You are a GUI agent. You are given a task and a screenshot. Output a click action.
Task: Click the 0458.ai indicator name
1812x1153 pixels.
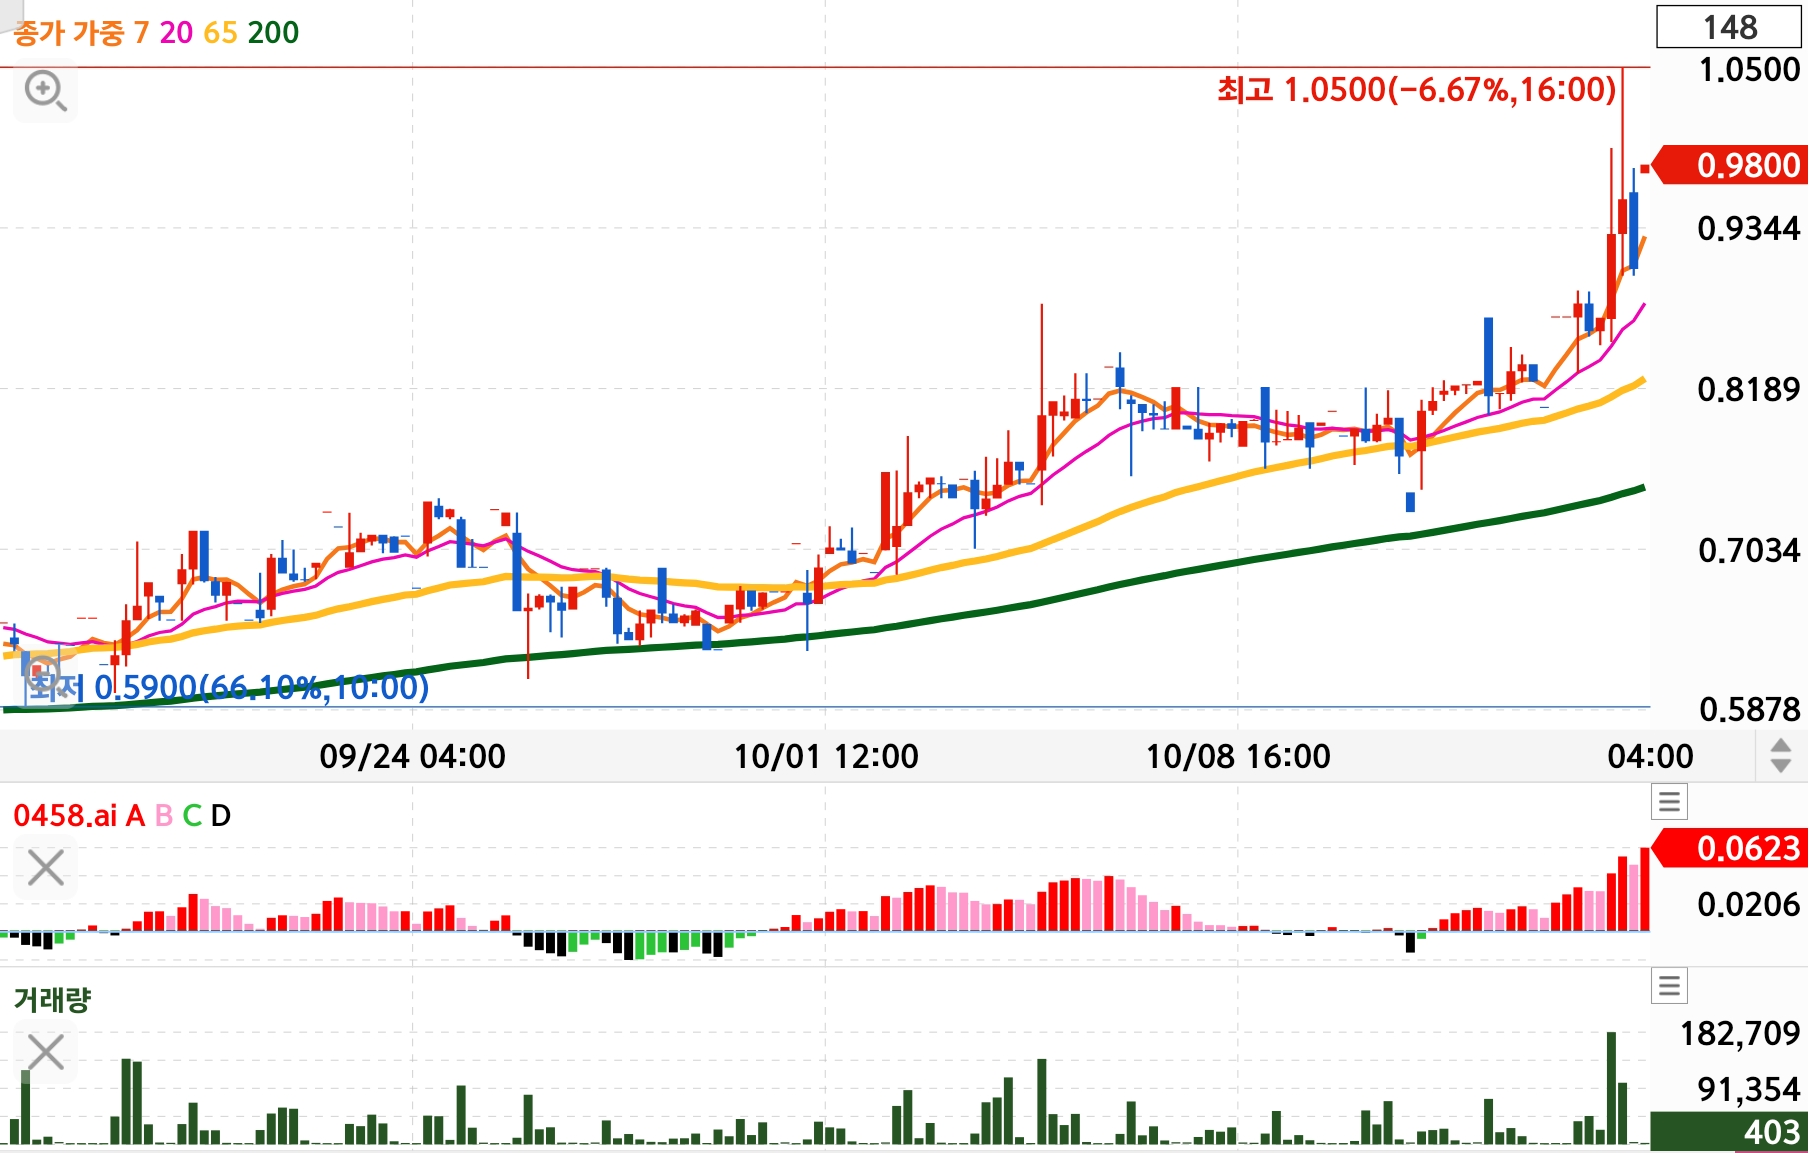pyautogui.click(x=65, y=816)
